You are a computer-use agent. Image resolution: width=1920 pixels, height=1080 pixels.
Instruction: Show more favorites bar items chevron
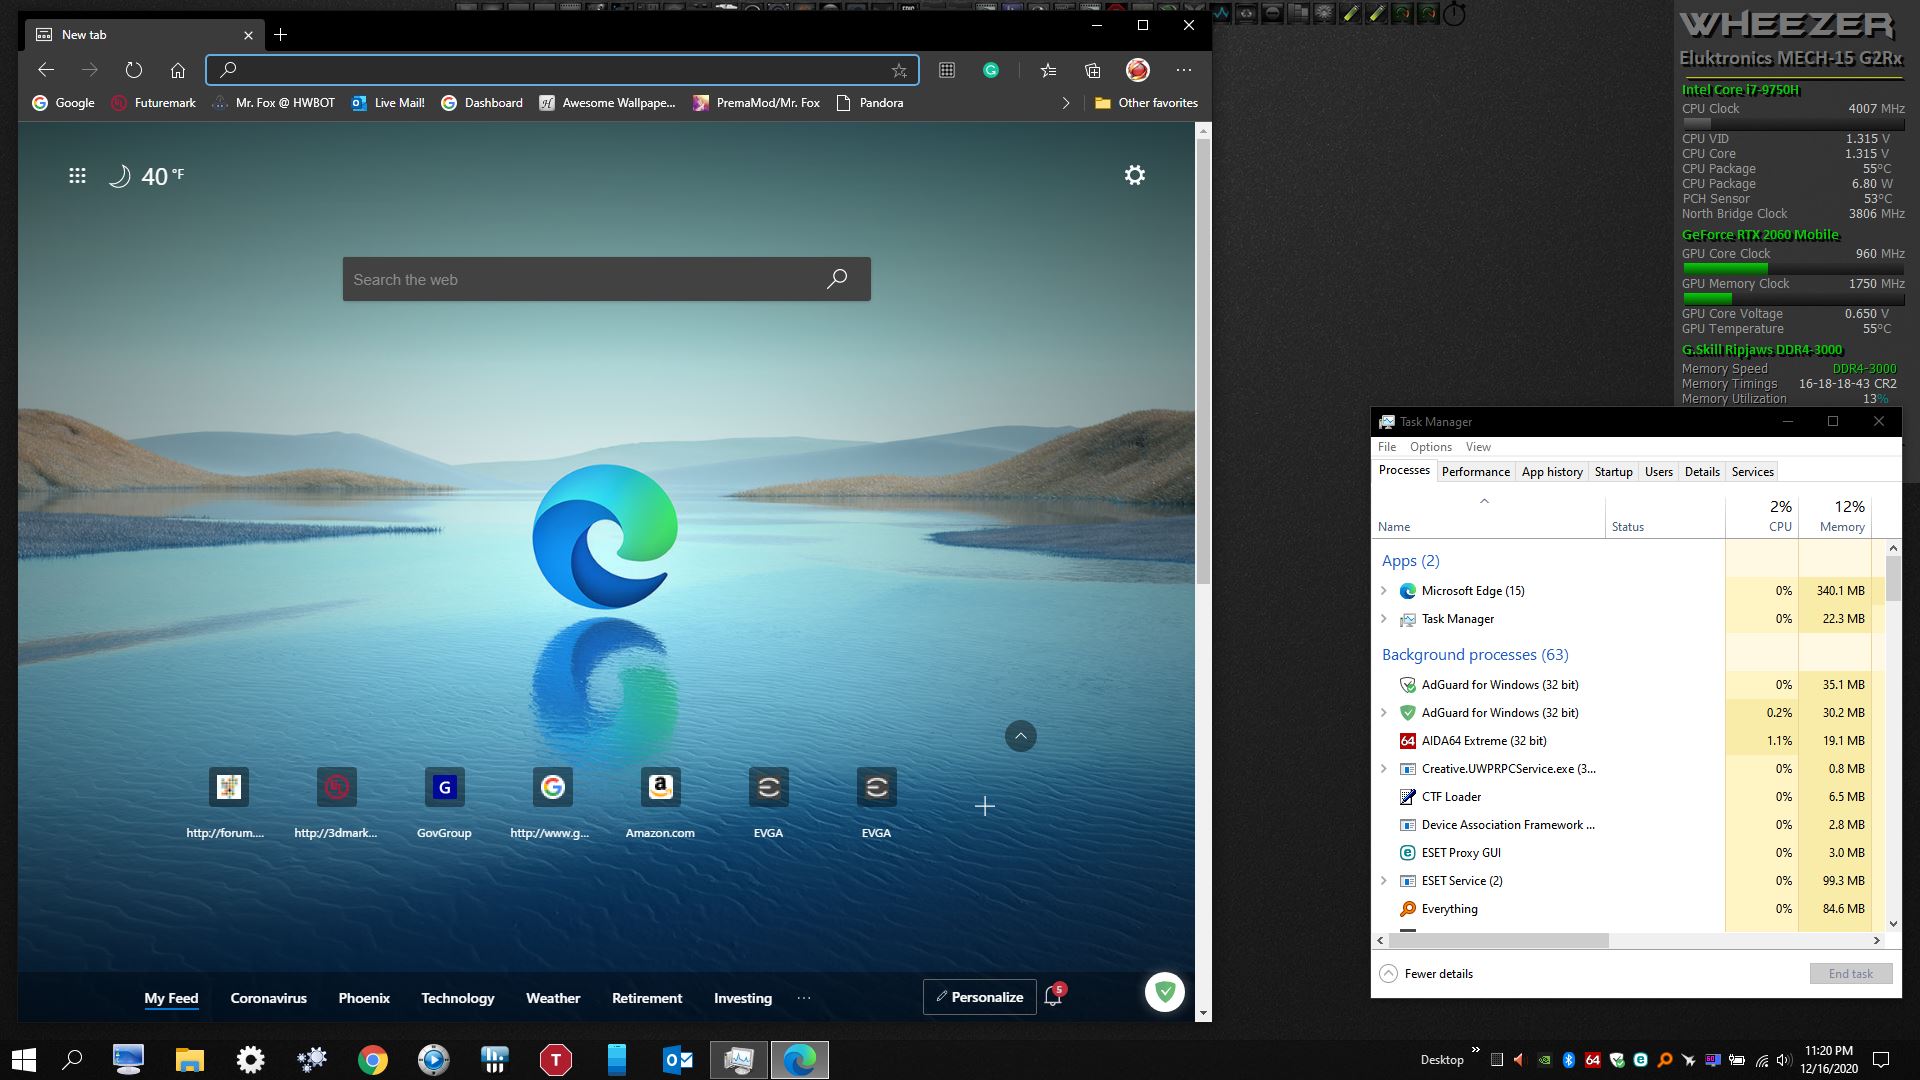(1066, 103)
